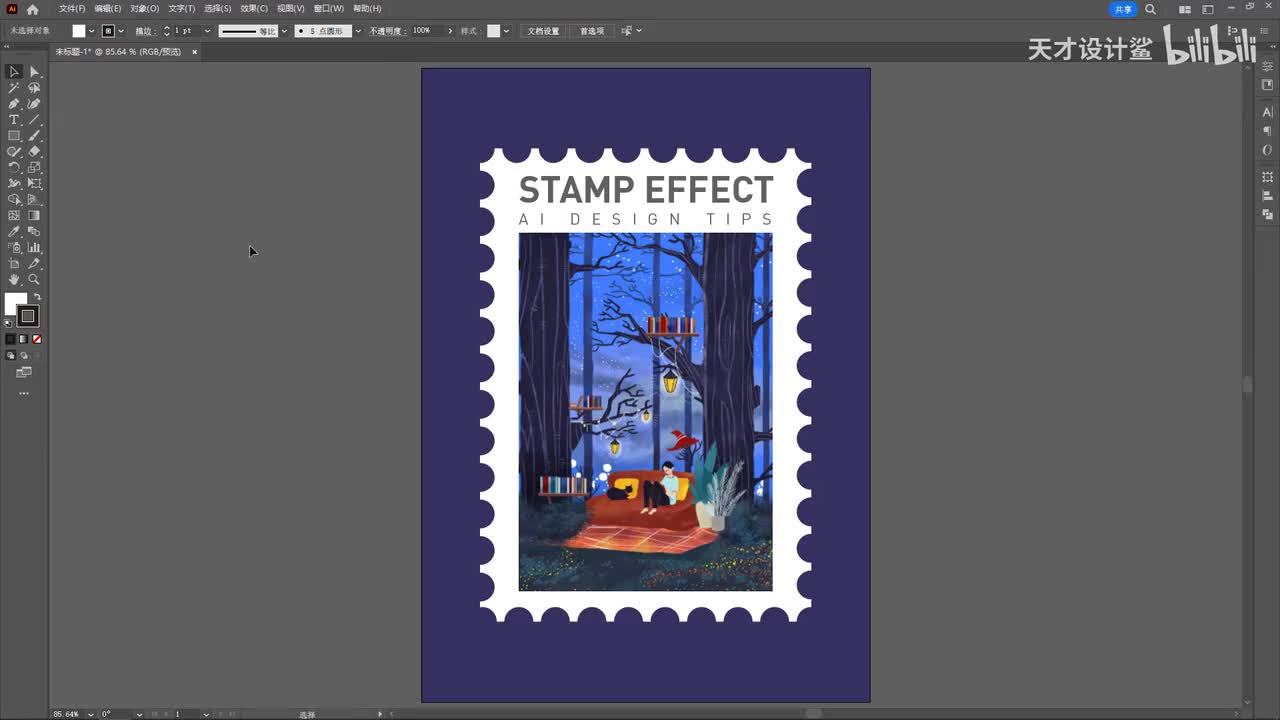
Task: Open Edit Toolbar three-dots button
Action: (24, 393)
